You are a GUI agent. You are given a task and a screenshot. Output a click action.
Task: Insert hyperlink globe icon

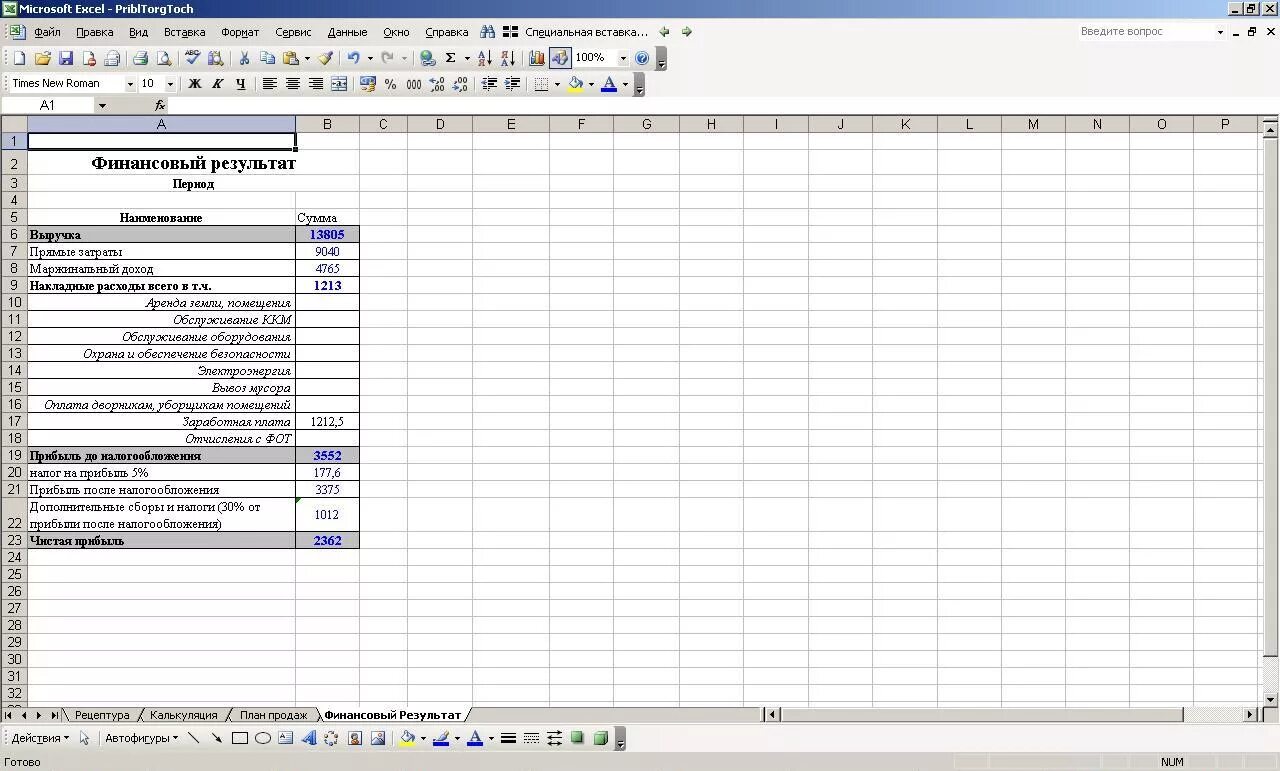[427, 58]
